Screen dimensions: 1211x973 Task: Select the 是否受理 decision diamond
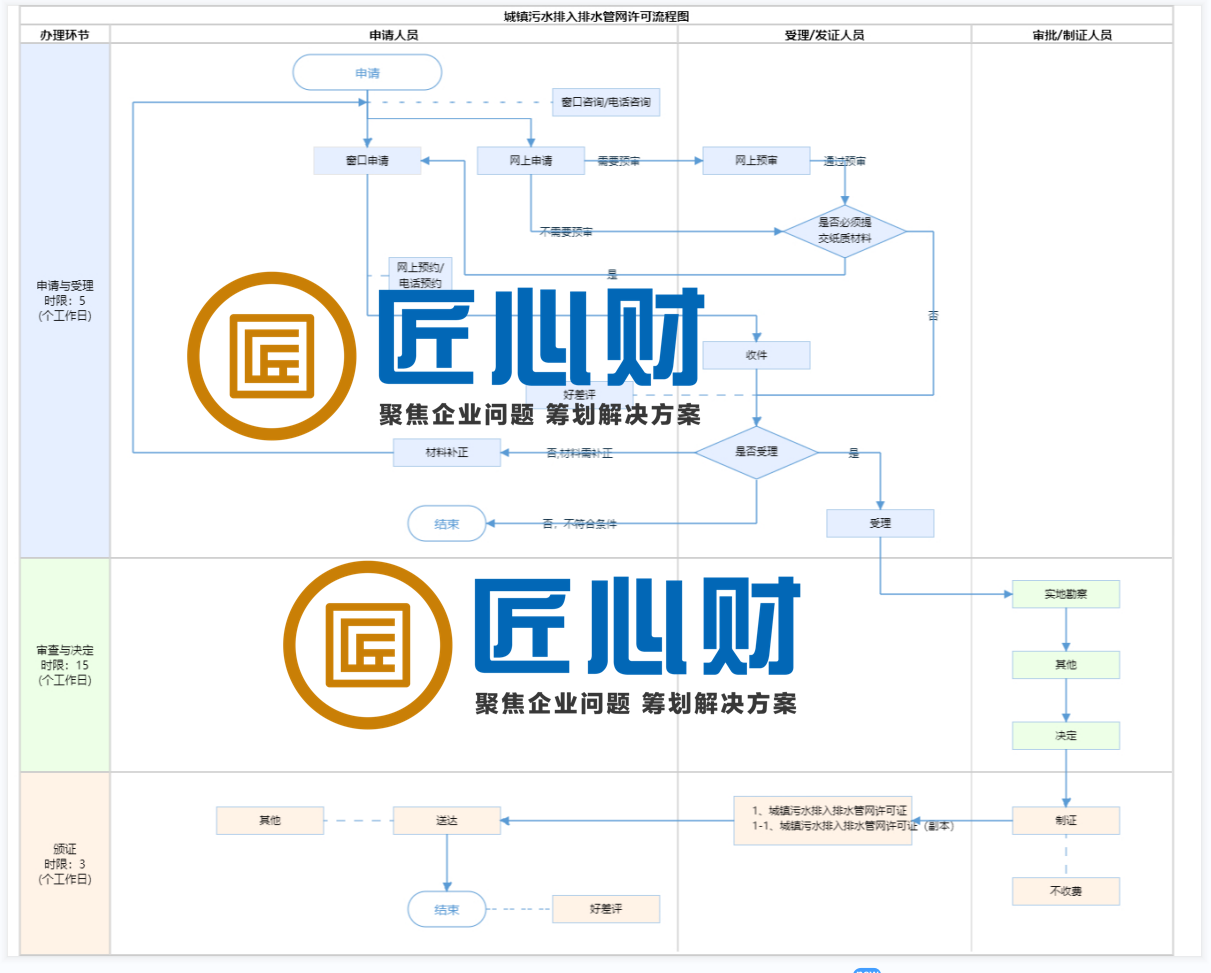[x=757, y=452]
